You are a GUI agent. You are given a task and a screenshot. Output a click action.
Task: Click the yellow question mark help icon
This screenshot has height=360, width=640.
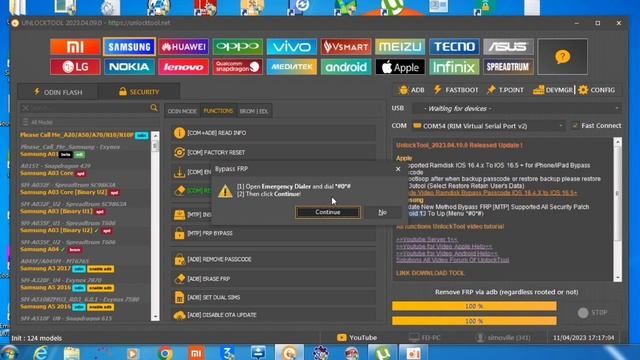coord(562,57)
